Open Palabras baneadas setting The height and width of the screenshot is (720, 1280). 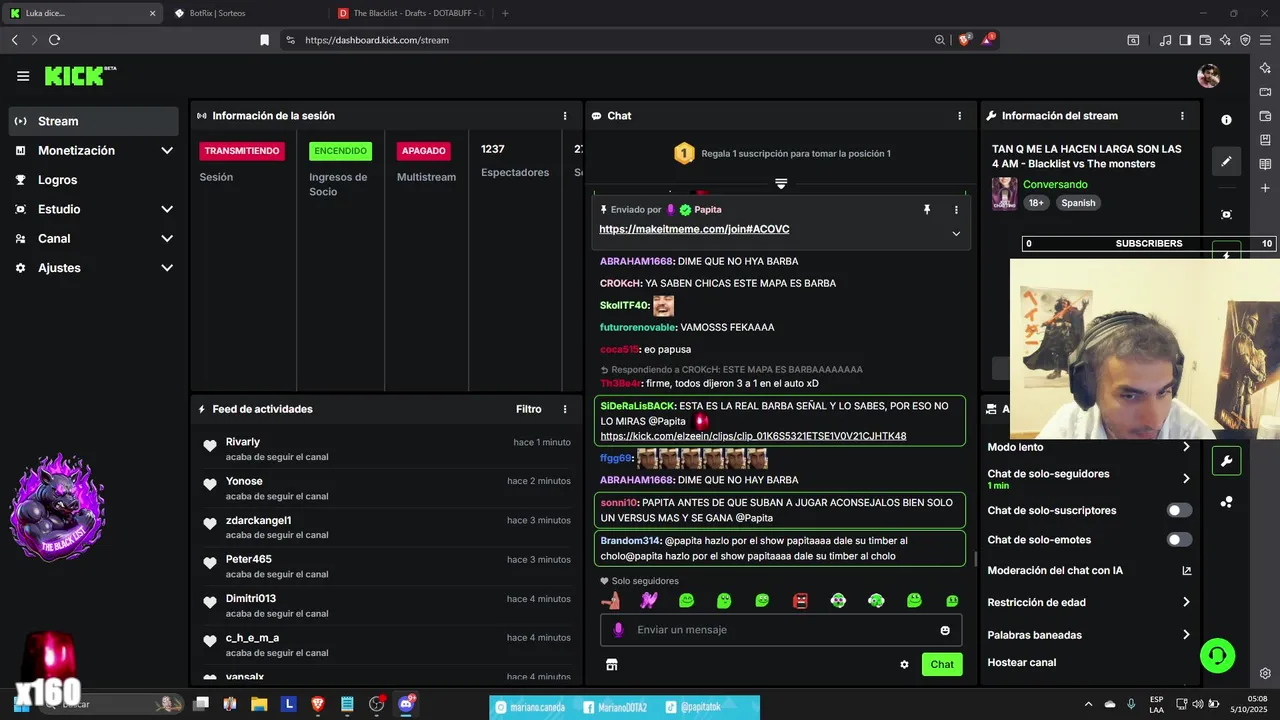[1089, 635]
